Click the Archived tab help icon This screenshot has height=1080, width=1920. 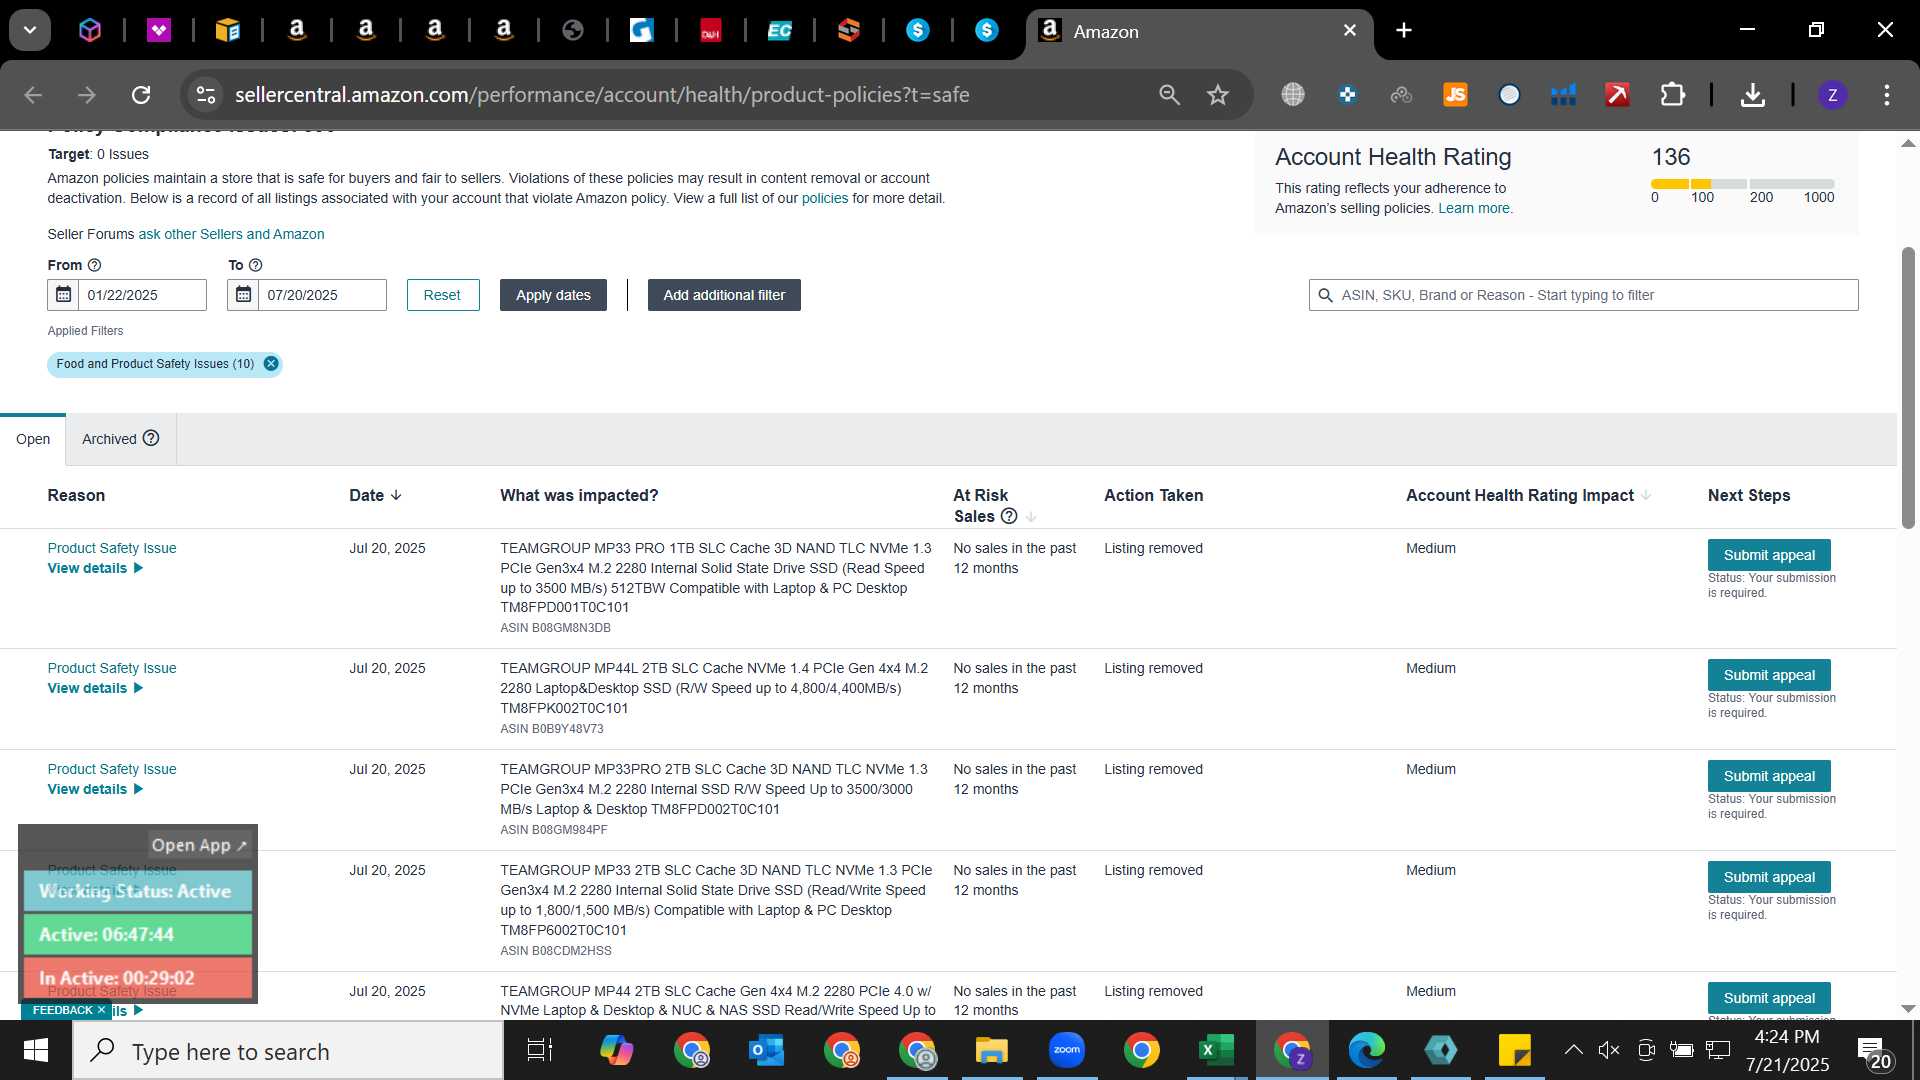(151, 438)
